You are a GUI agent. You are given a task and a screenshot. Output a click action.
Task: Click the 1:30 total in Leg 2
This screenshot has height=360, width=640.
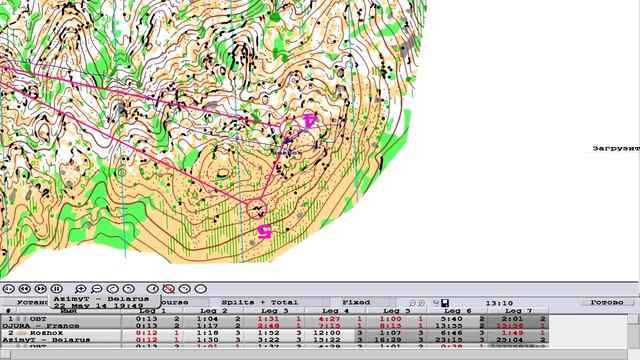[x=207, y=340]
